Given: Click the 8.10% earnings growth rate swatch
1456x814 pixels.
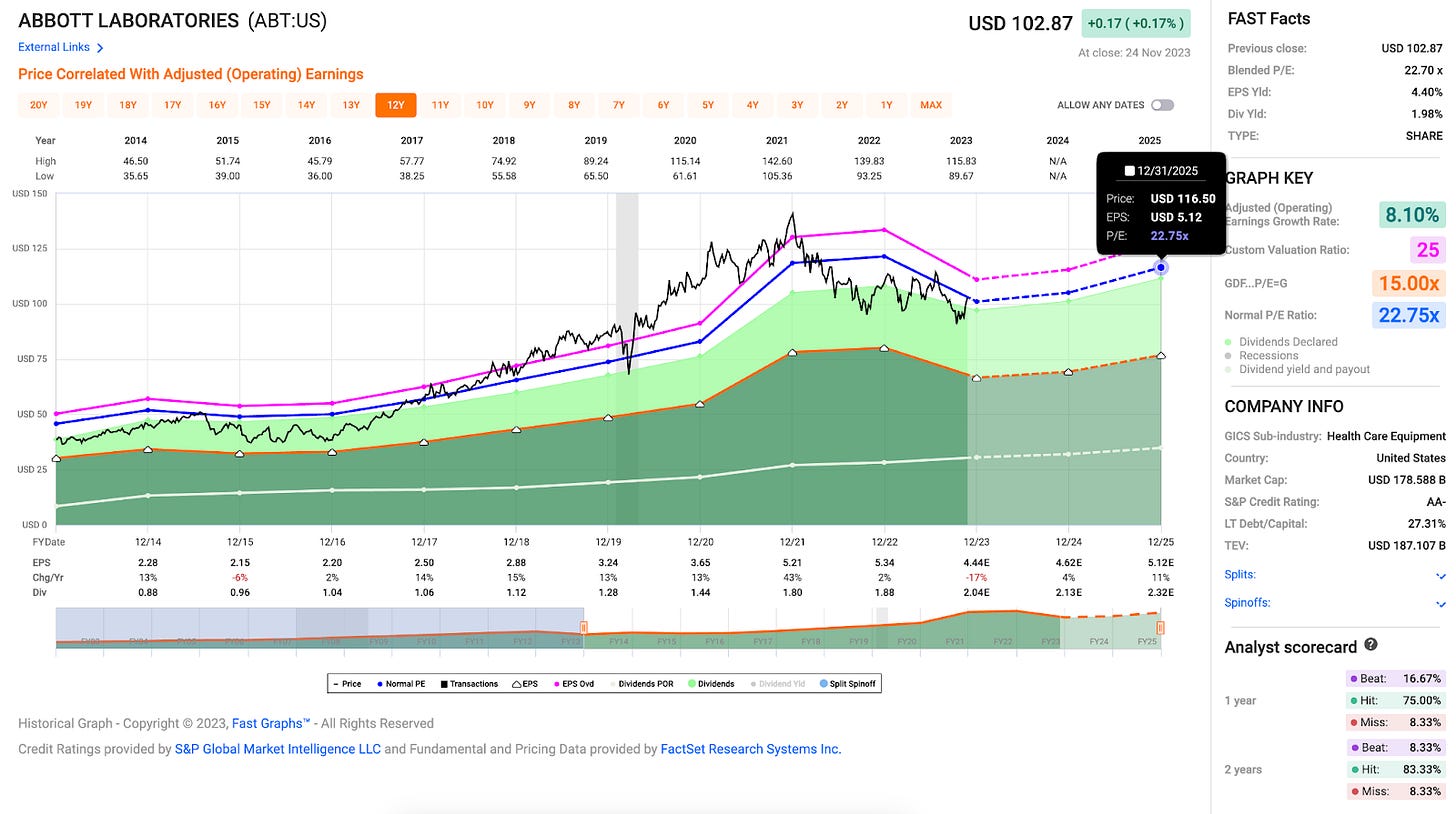Looking at the screenshot, I should click(x=1412, y=214).
